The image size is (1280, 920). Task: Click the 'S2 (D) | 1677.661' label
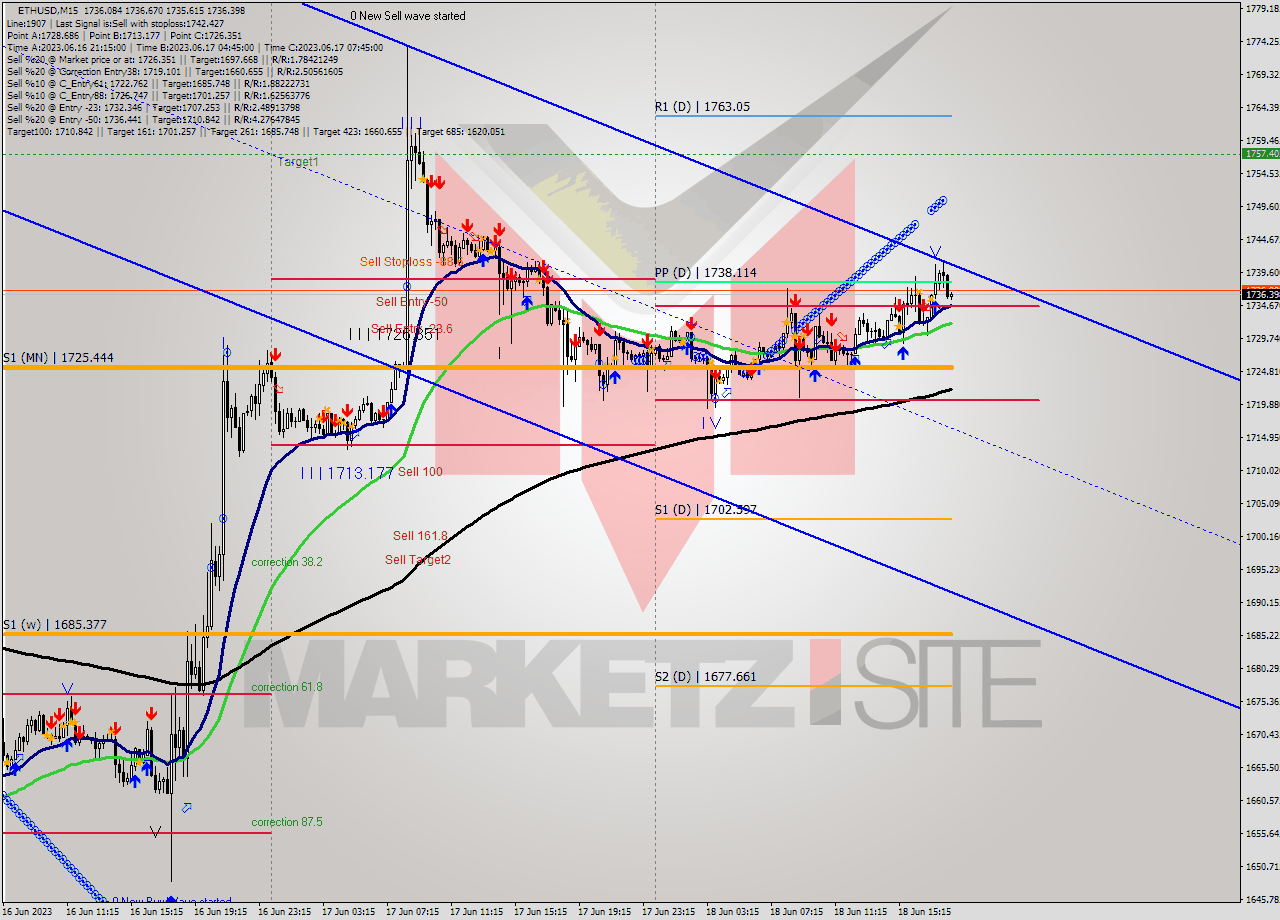click(x=706, y=677)
